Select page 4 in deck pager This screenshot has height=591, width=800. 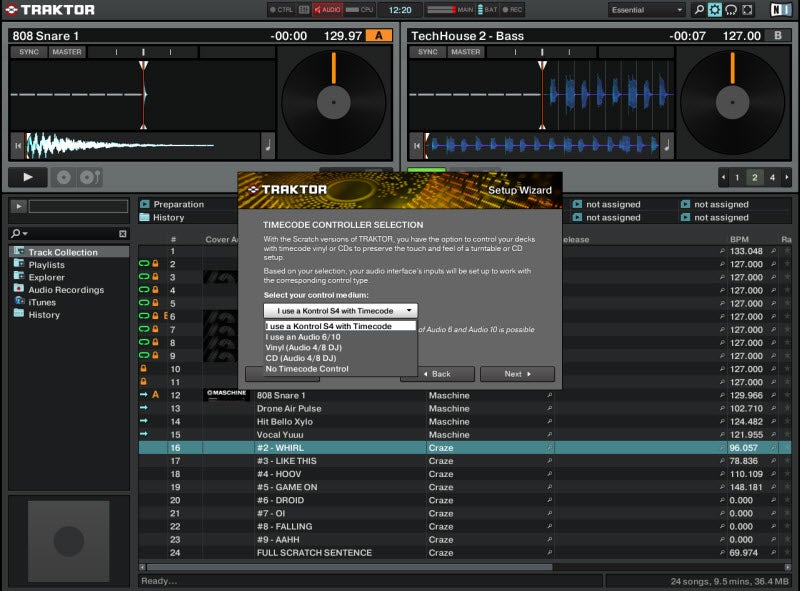pyautogui.click(x=772, y=178)
